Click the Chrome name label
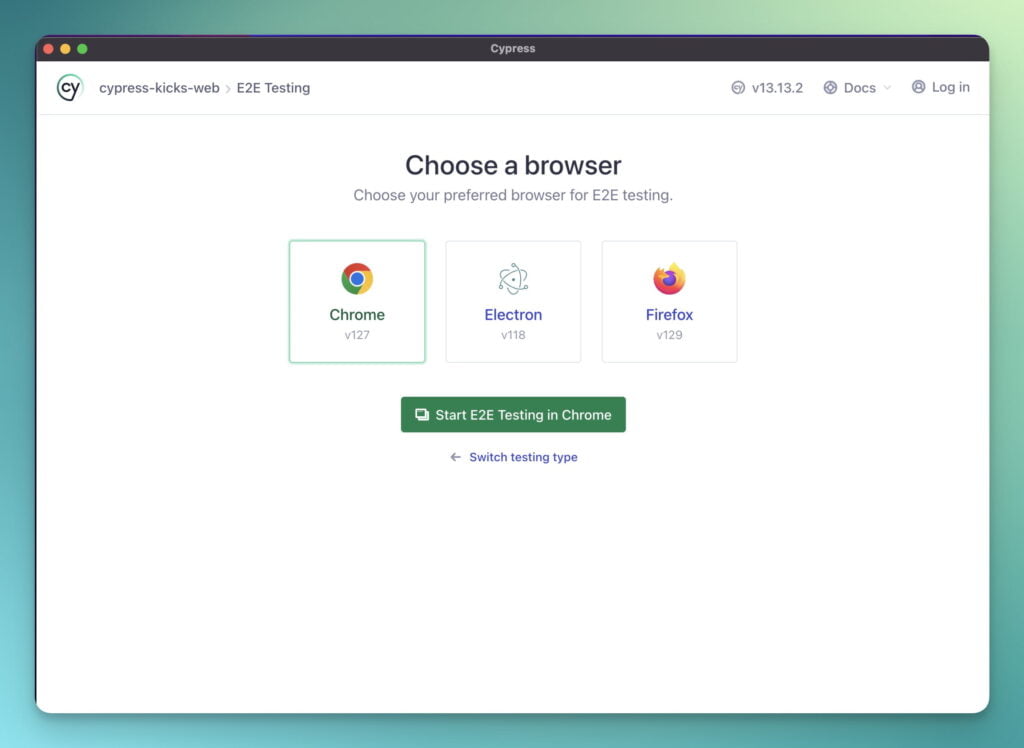1024x748 pixels. point(357,315)
